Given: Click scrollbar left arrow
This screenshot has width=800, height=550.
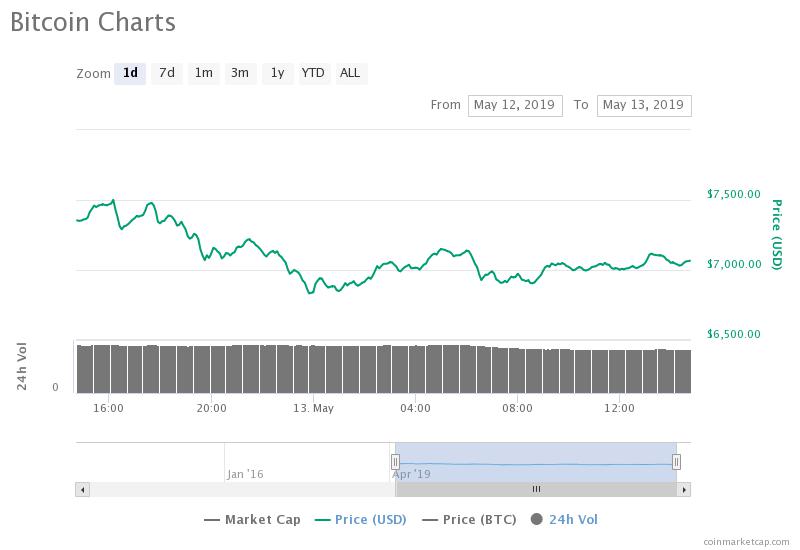Looking at the screenshot, I should point(82,489).
